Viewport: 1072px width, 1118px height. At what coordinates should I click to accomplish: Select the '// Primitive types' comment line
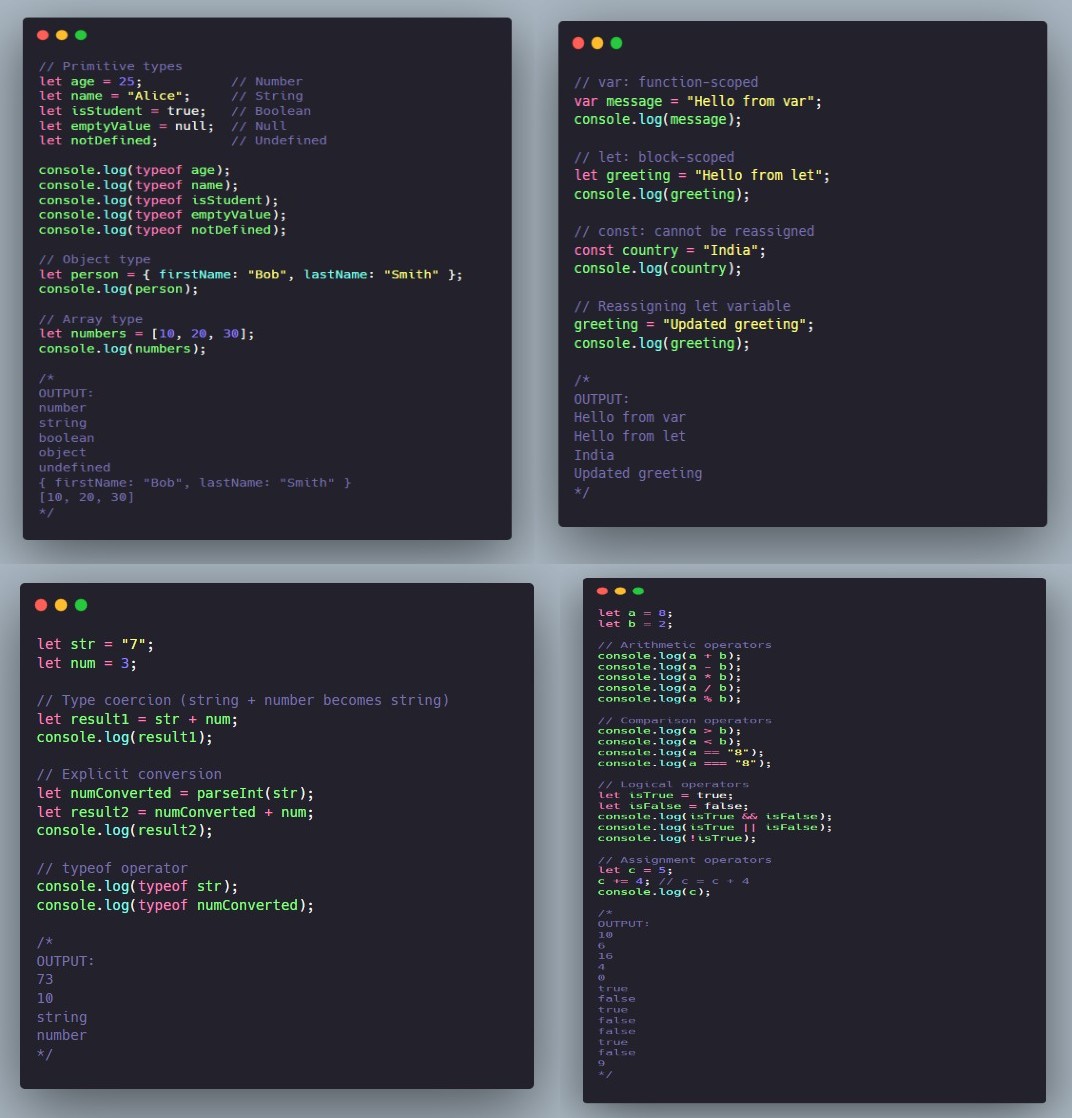(111, 66)
